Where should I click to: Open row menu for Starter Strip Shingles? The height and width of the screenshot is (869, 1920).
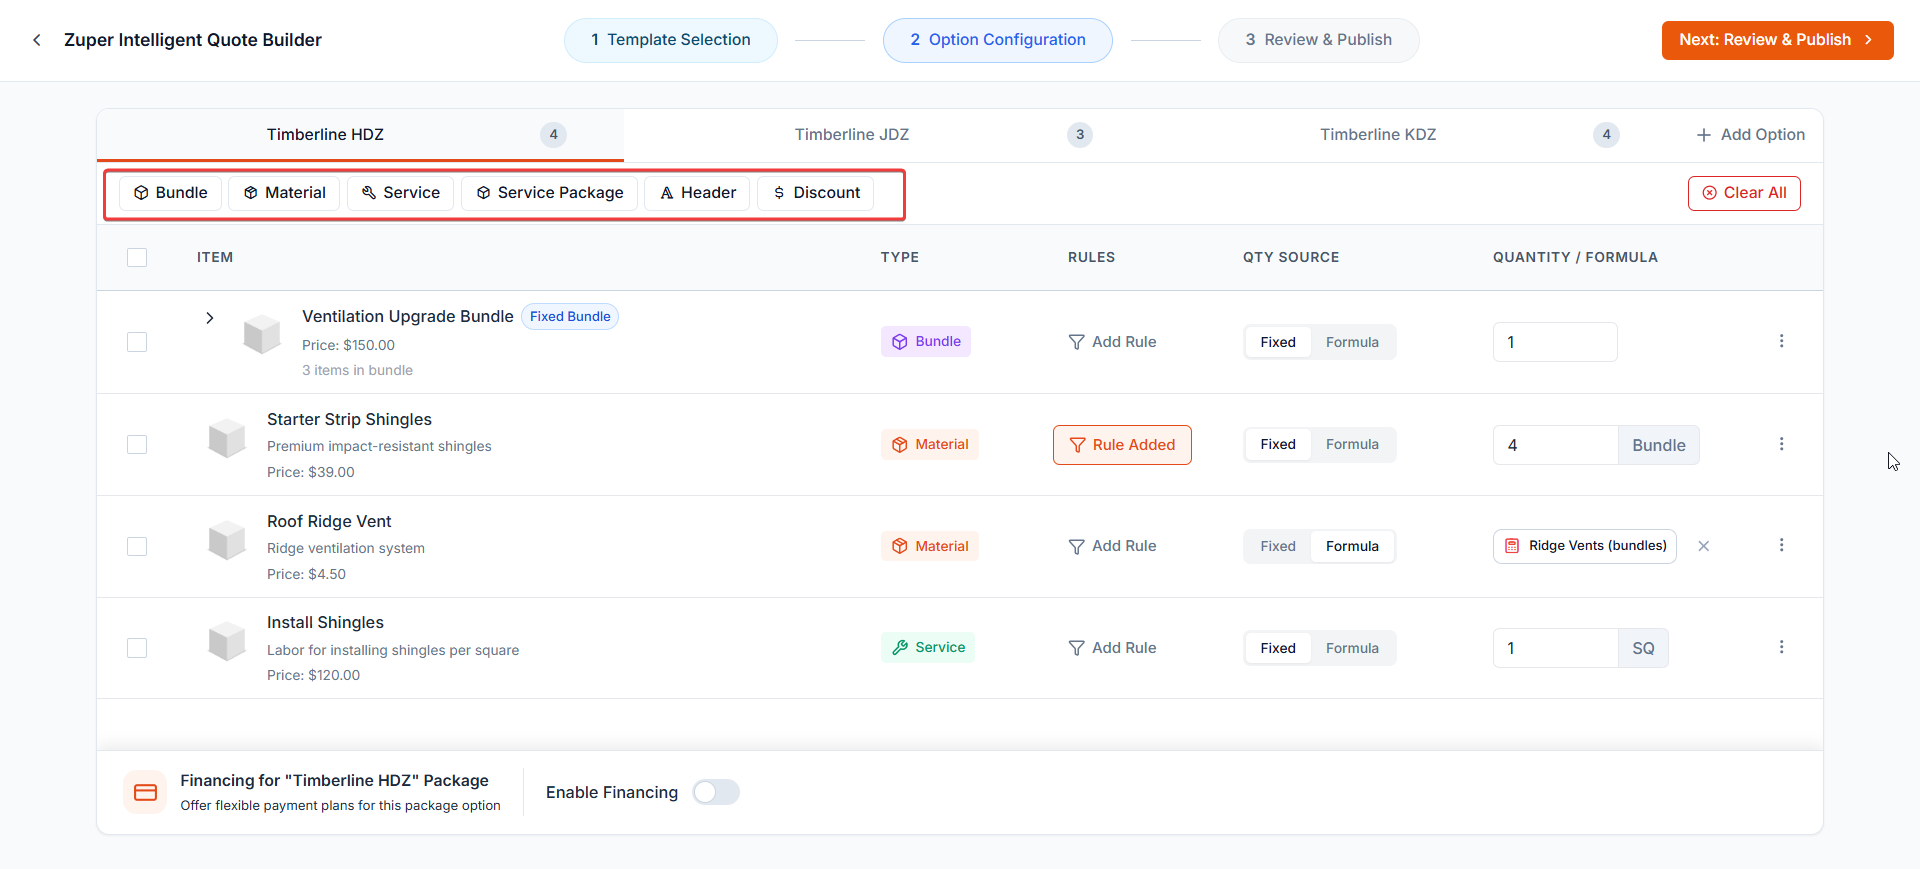coord(1781,444)
